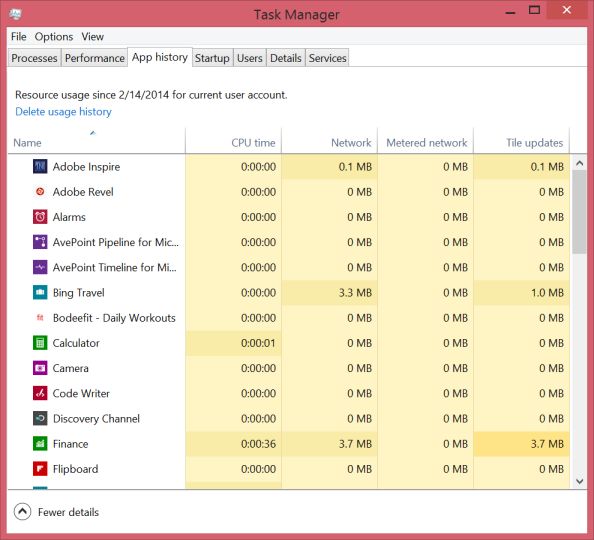Open the Startup tab

(212, 58)
